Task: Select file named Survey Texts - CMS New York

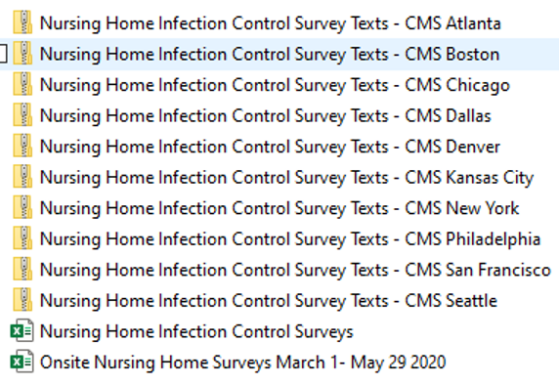Action: 280,208
